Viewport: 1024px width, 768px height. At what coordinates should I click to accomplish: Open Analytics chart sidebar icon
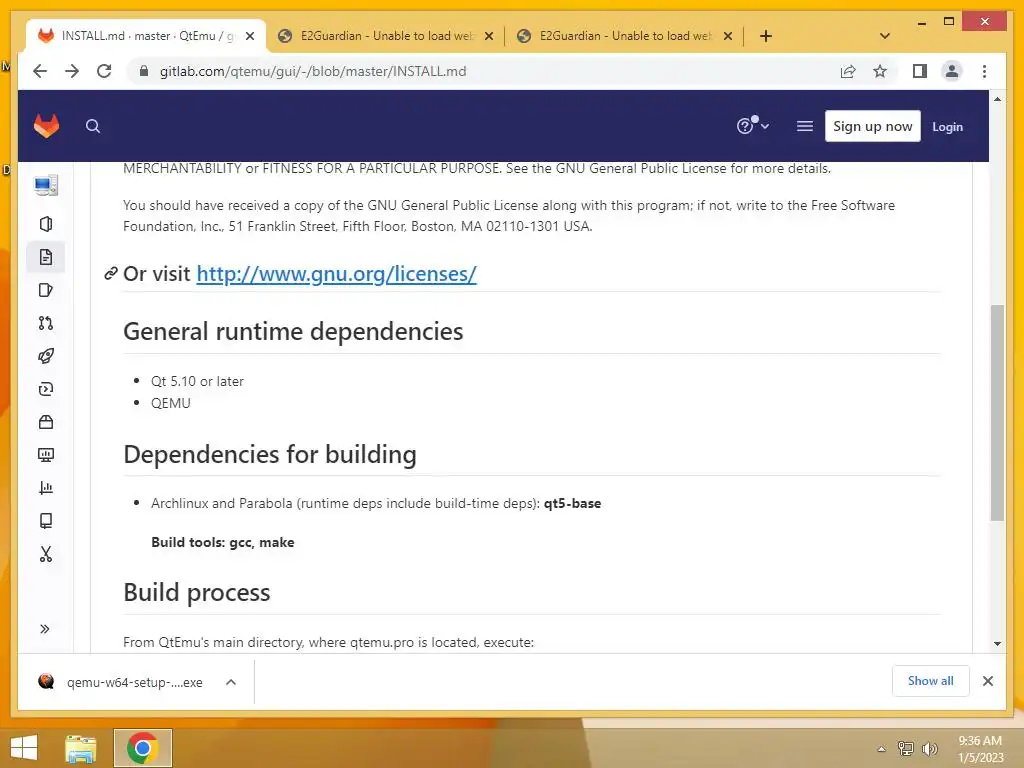[x=46, y=488]
